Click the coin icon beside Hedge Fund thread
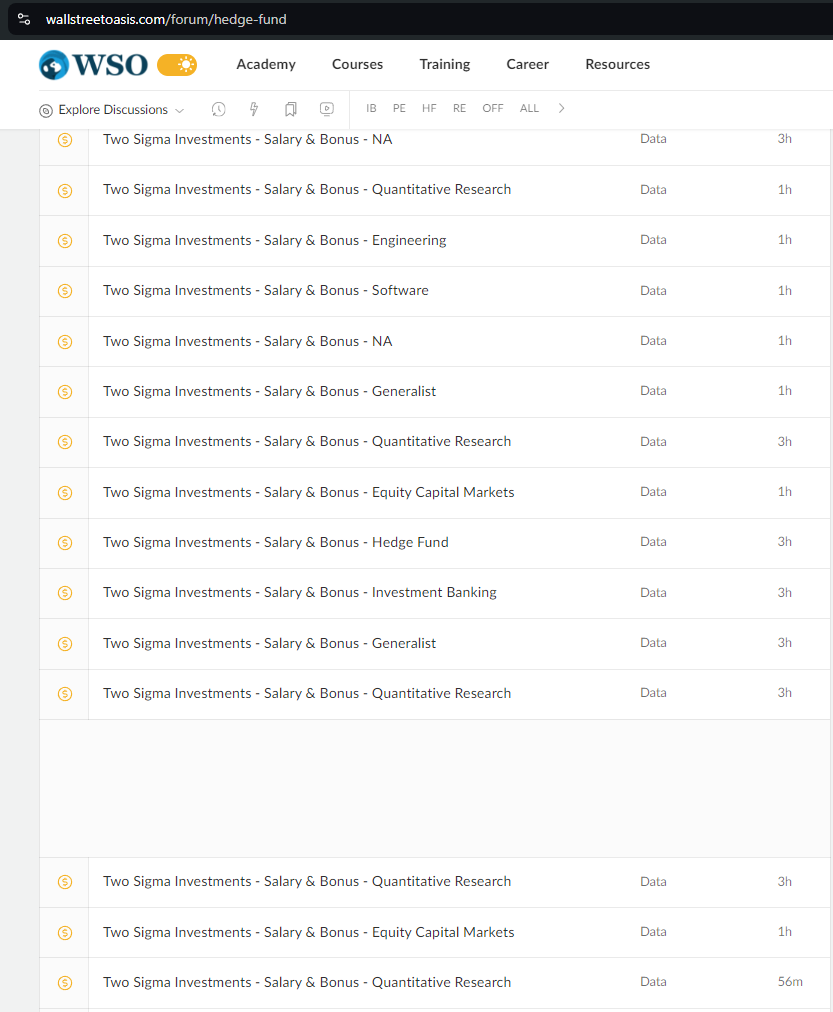833x1012 pixels. [65, 543]
